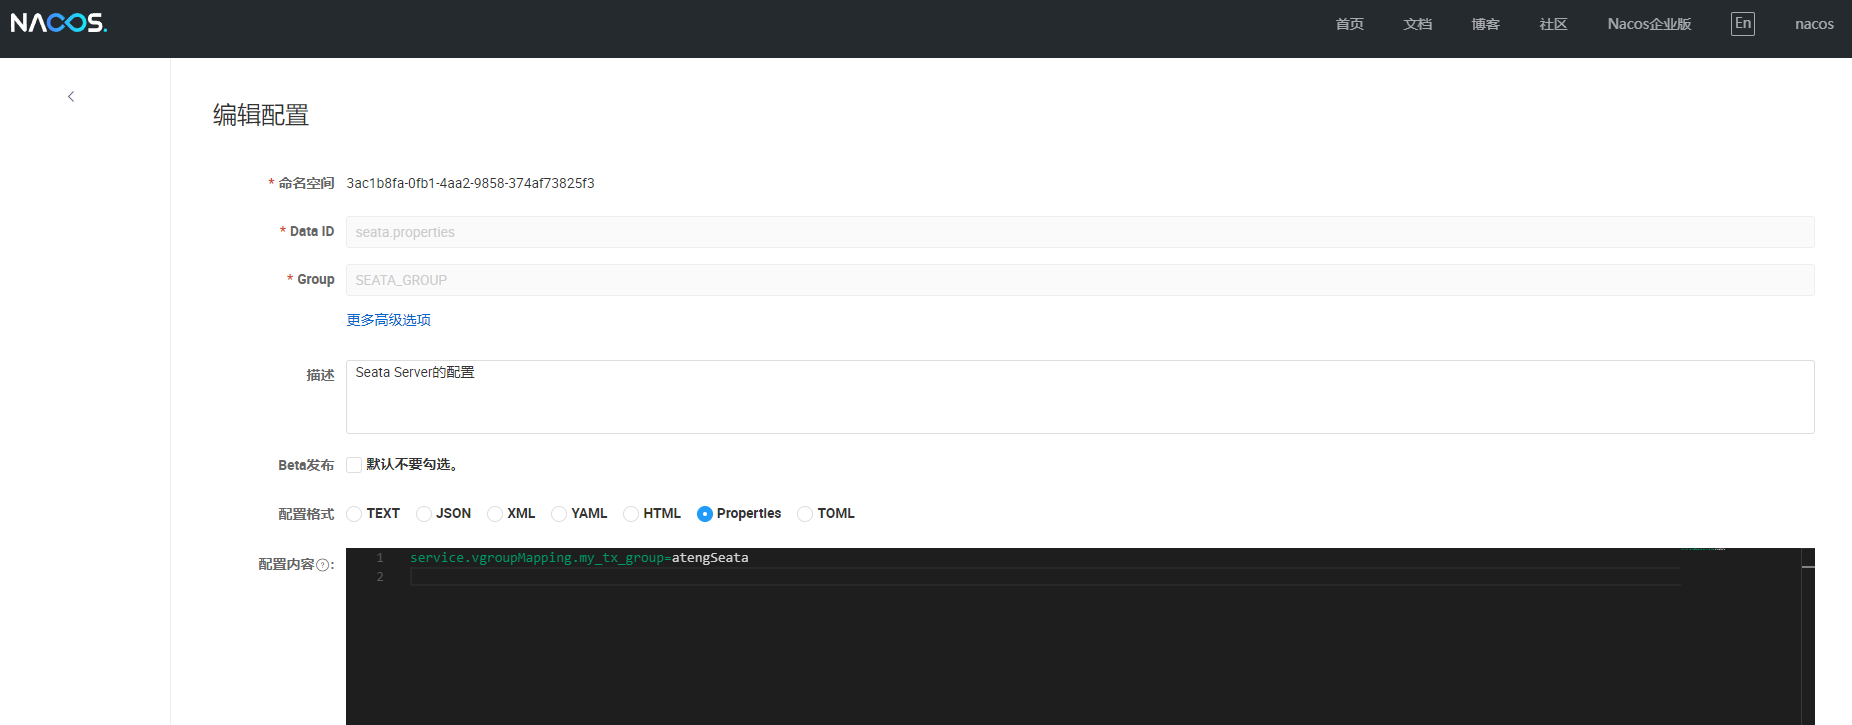Open the 首页 menu item
Screen dimensions: 1852x725
pyautogui.click(x=1349, y=24)
